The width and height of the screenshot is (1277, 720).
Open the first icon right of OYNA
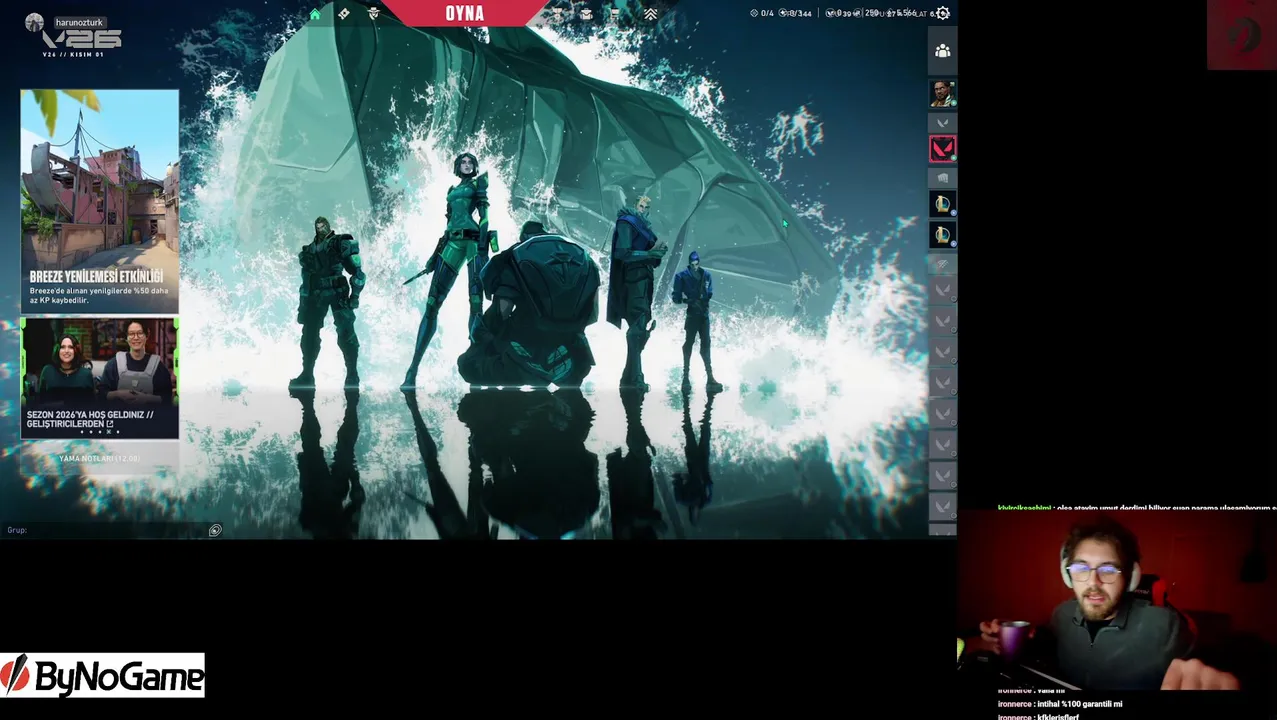[557, 14]
